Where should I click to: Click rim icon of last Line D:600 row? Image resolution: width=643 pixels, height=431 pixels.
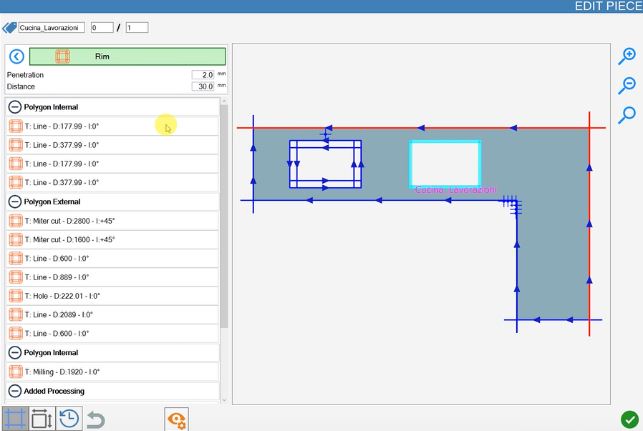pyautogui.click(x=16, y=333)
